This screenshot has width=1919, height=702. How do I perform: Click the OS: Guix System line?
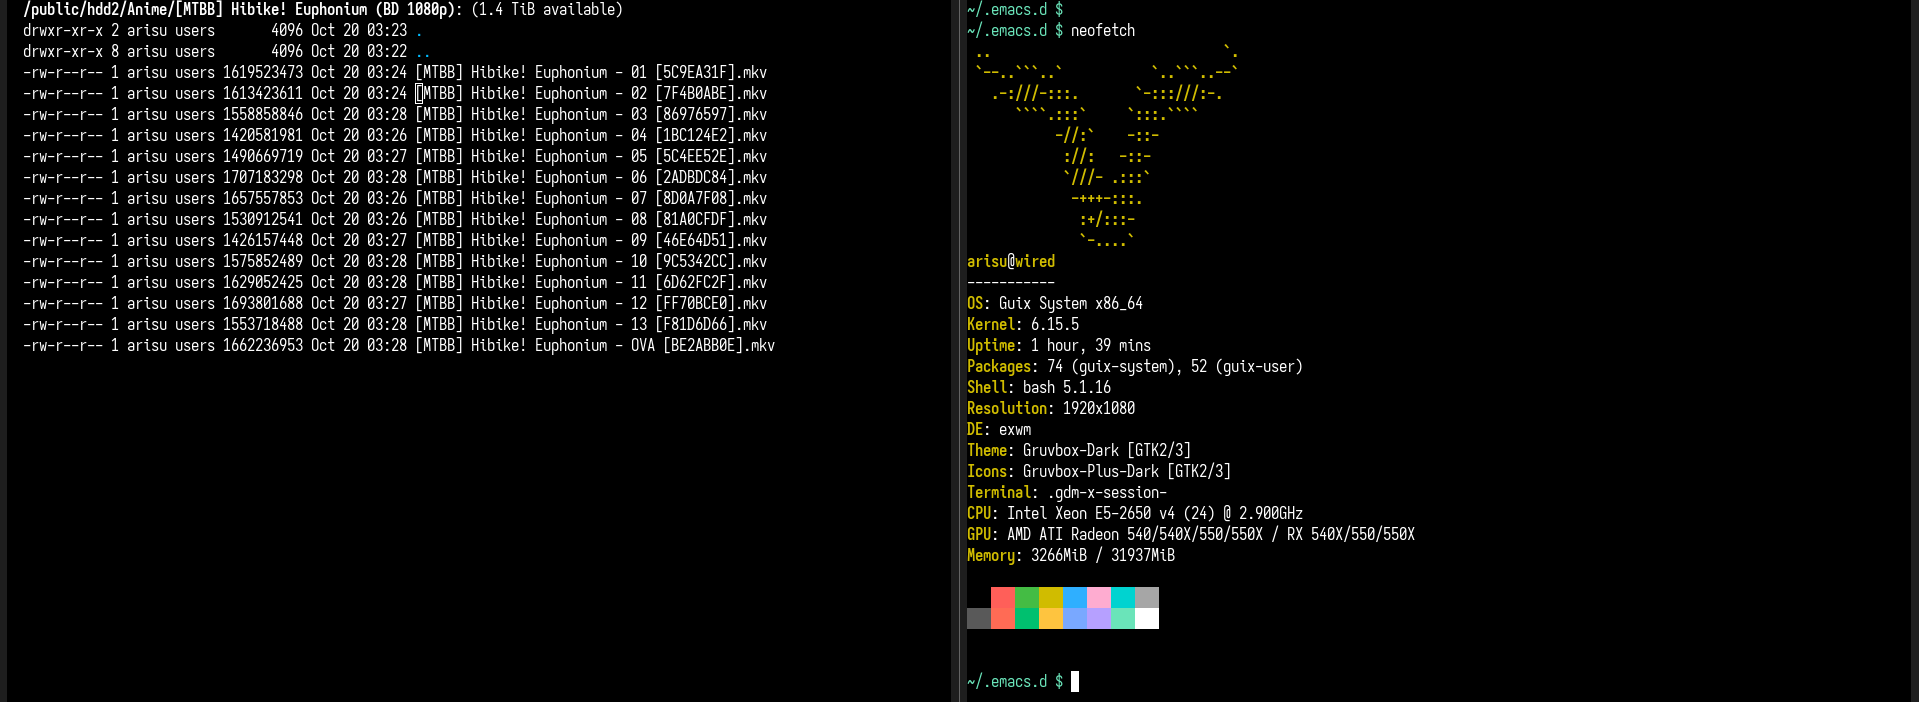pyautogui.click(x=1055, y=303)
